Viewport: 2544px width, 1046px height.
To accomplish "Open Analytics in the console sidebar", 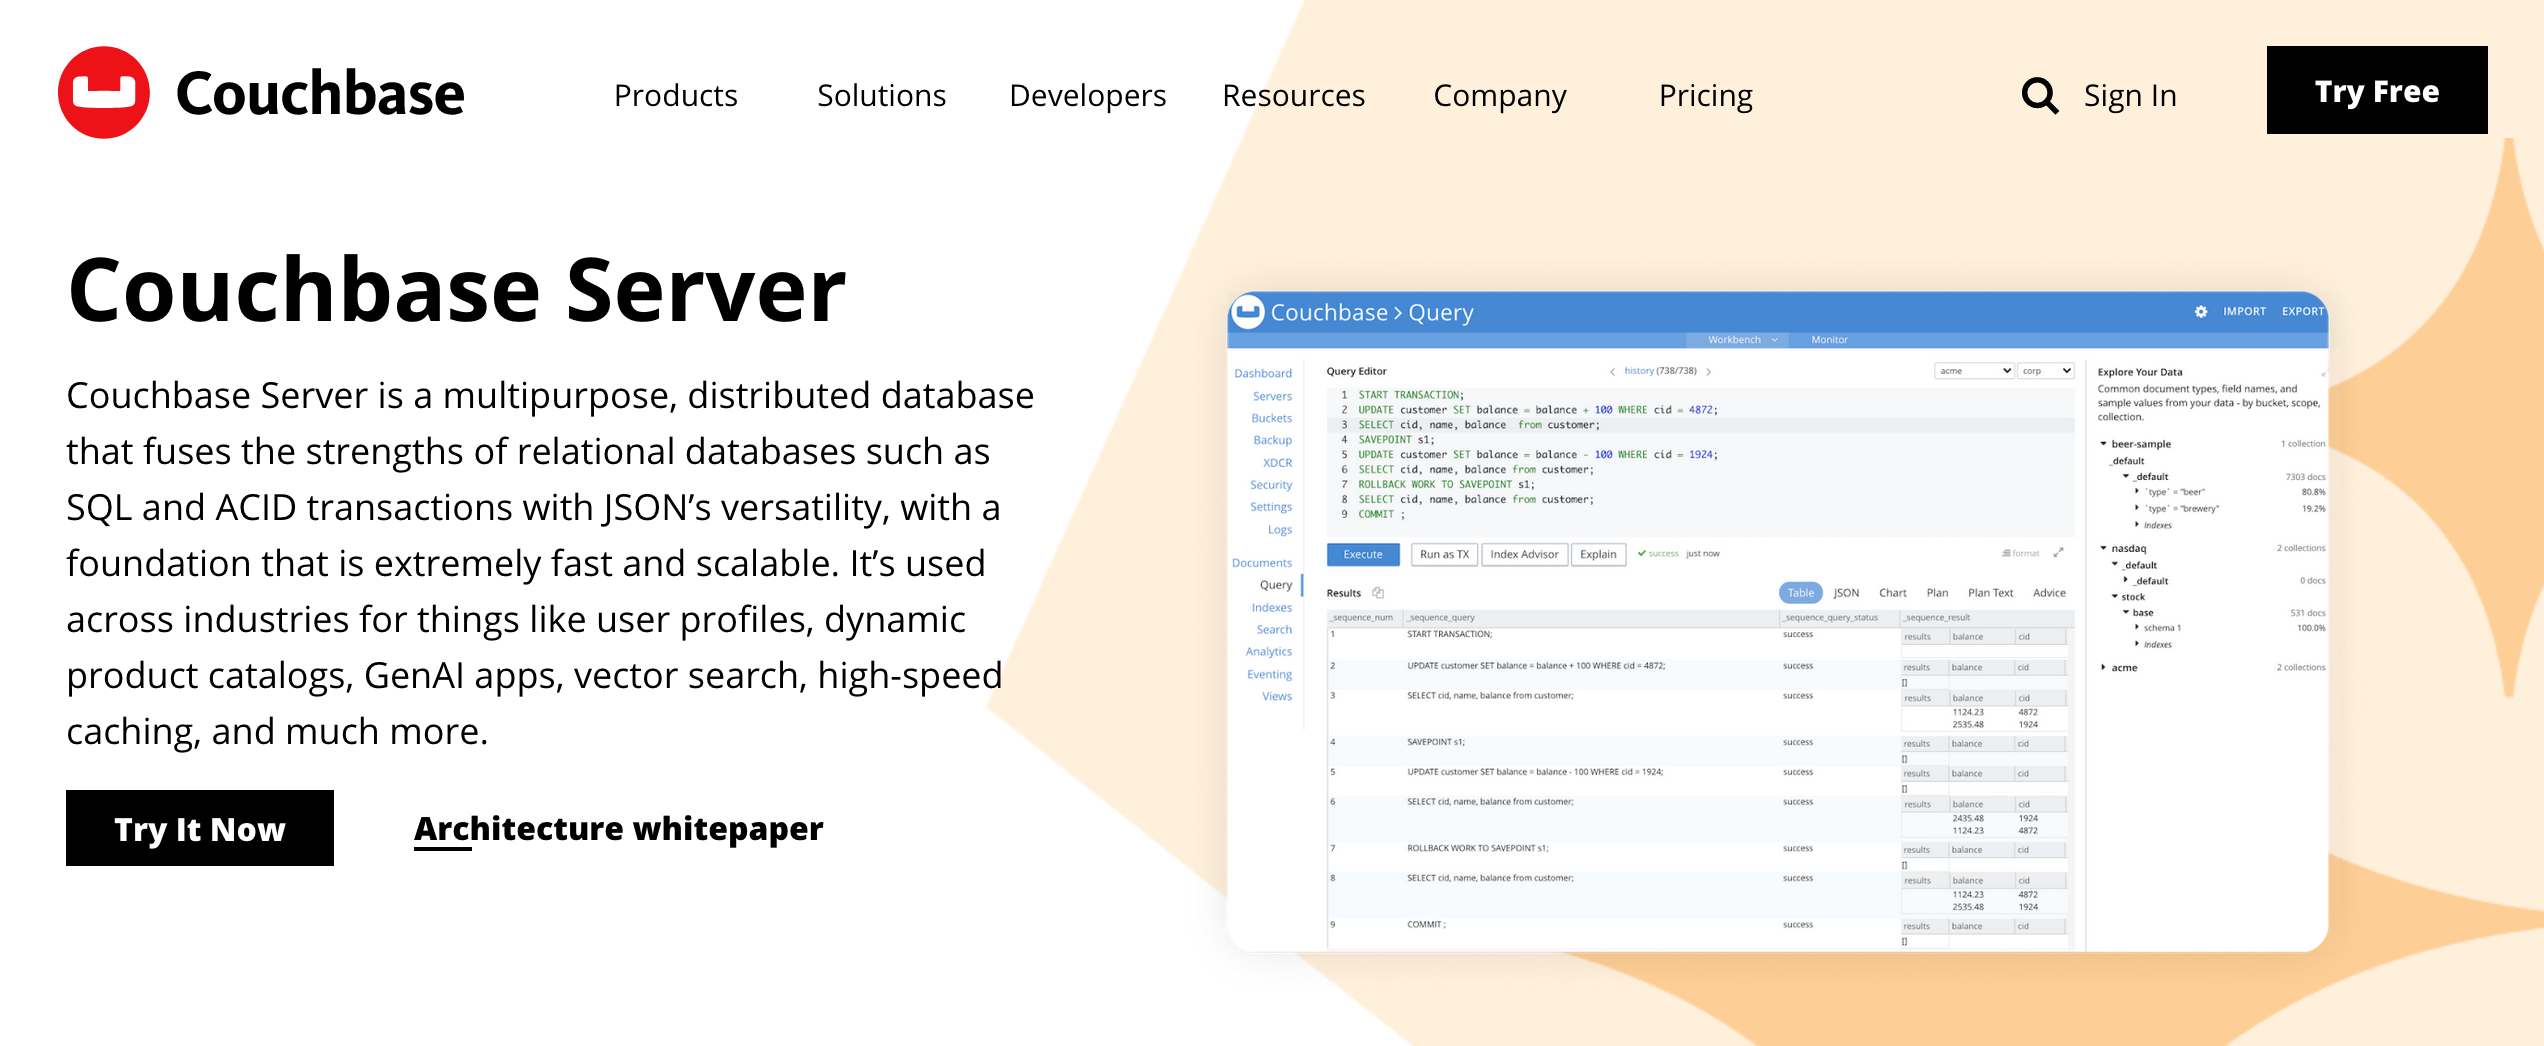I will (x=1269, y=652).
